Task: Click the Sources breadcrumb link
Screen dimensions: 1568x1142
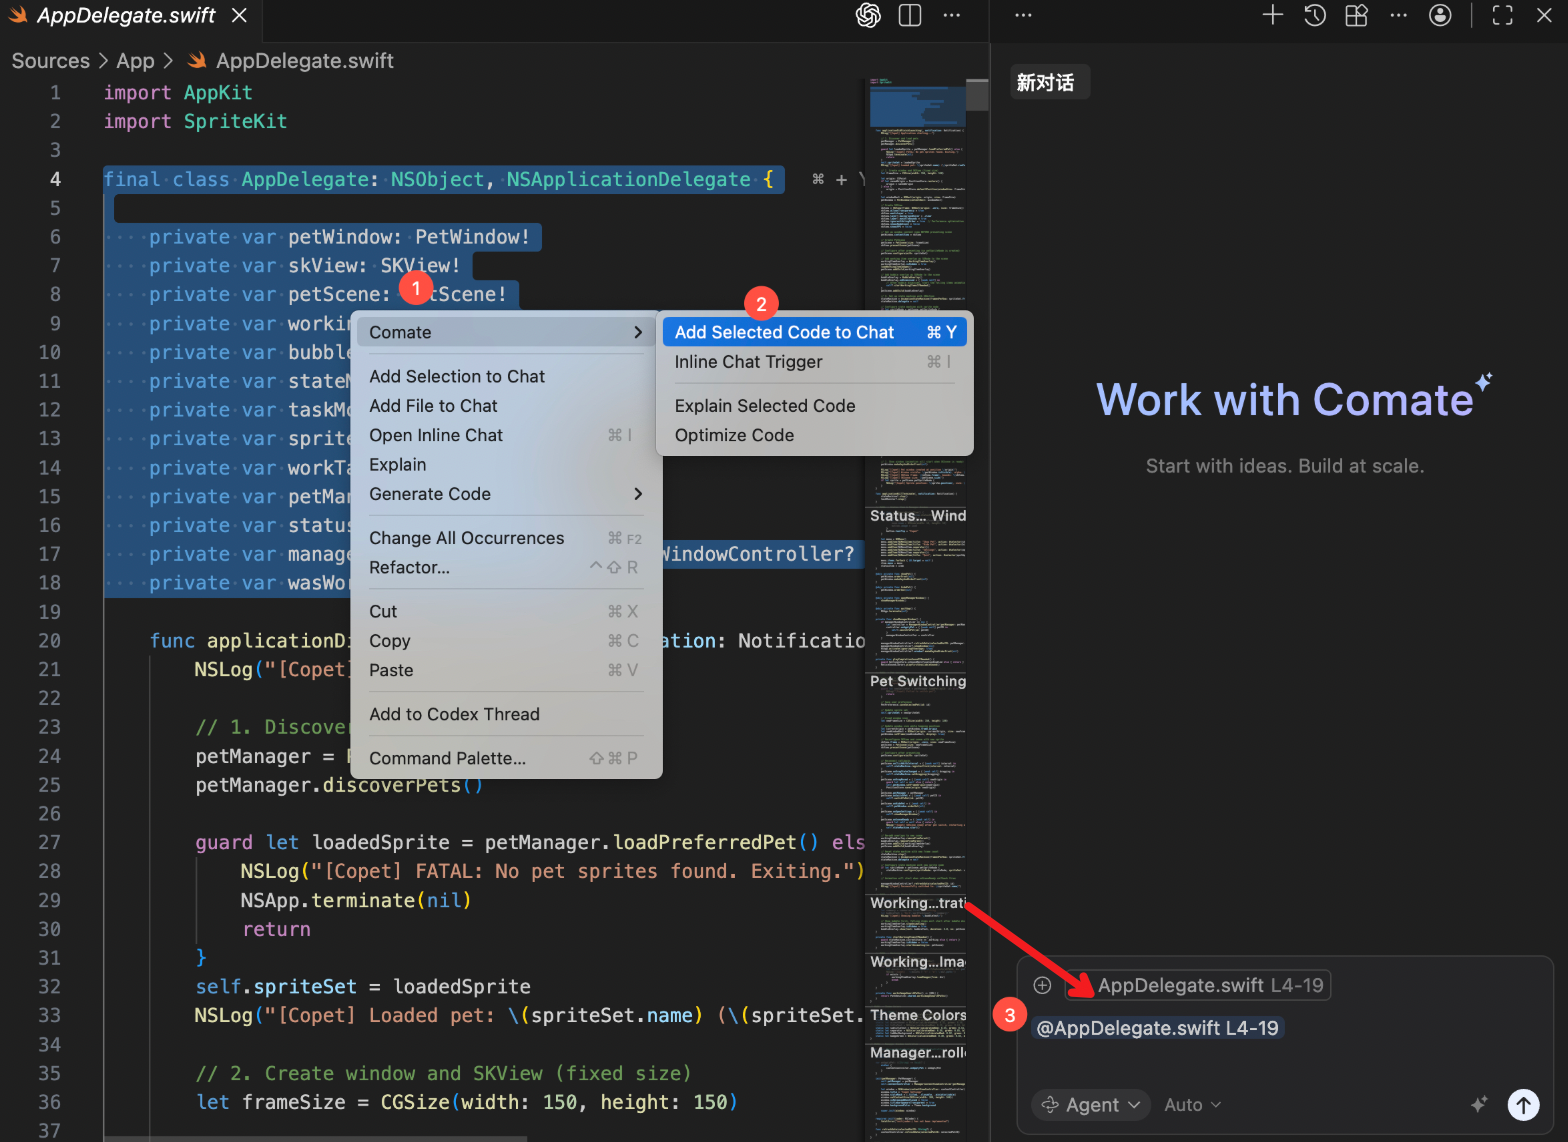Action: tap(50, 61)
